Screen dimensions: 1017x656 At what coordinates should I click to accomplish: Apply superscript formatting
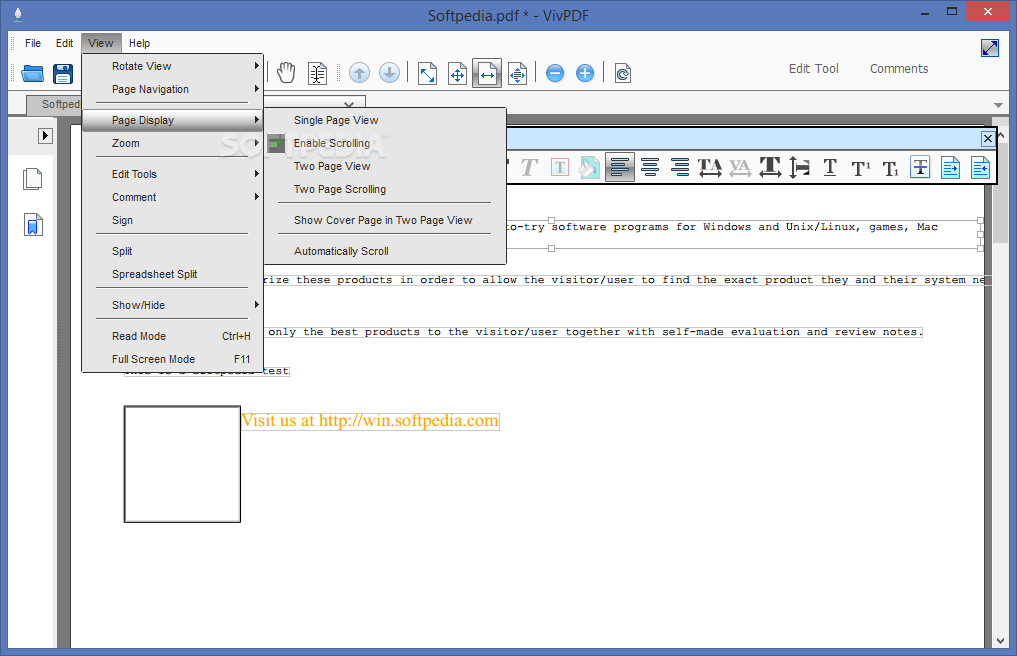(861, 168)
